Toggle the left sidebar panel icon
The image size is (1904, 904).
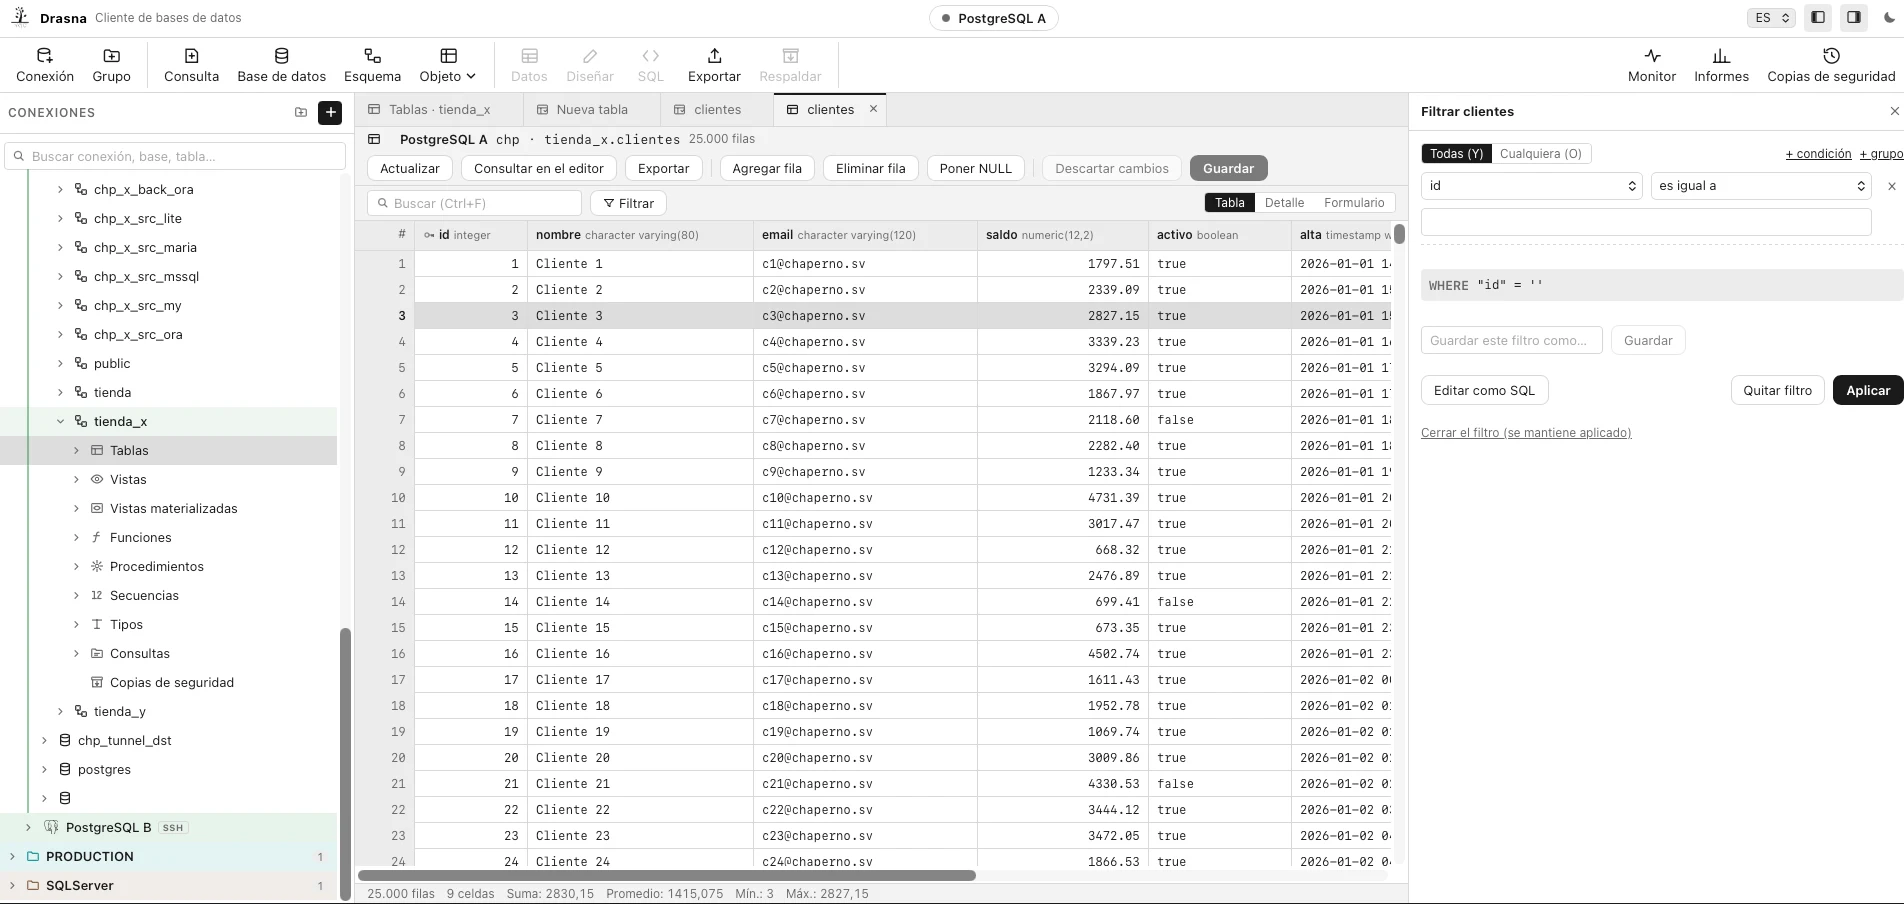1818,18
